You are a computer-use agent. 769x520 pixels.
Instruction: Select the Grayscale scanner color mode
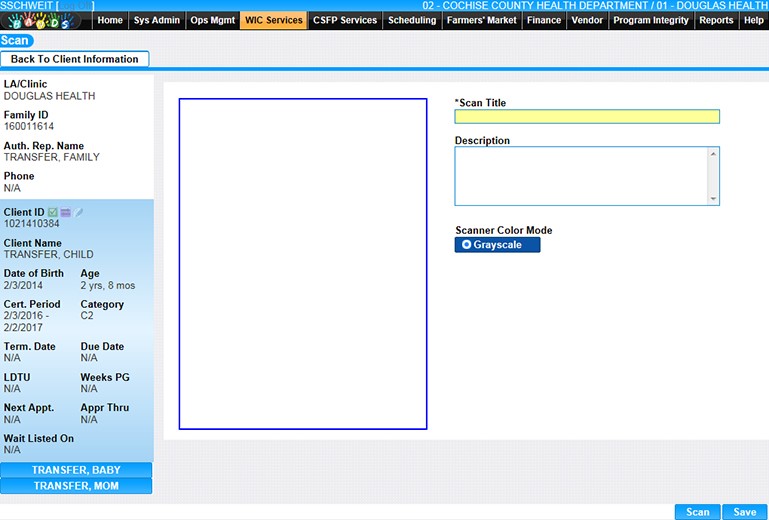pos(497,245)
